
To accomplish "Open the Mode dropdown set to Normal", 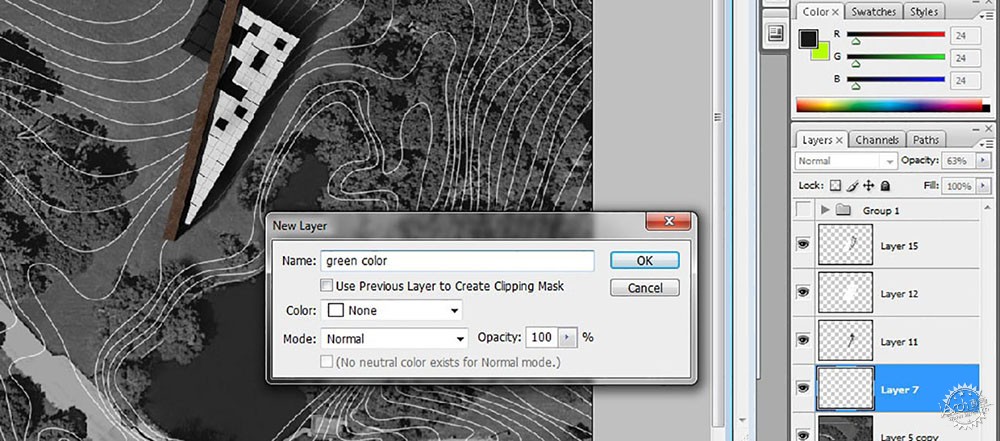I will [395, 338].
